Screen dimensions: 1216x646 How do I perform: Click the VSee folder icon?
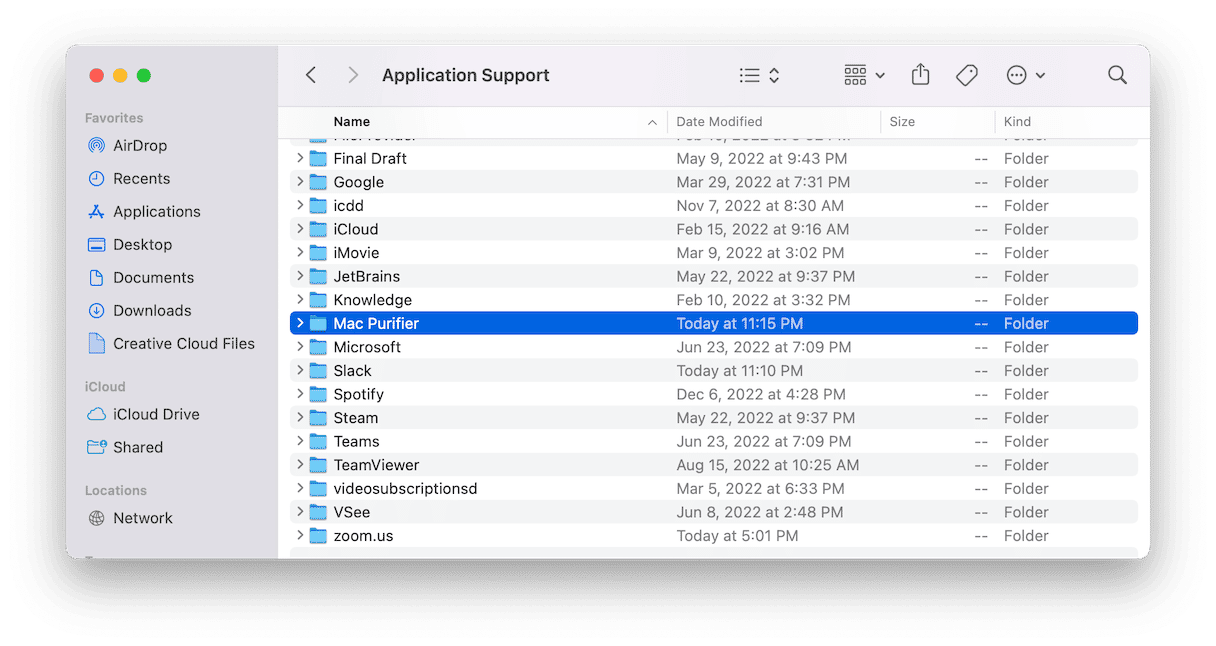tap(318, 512)
